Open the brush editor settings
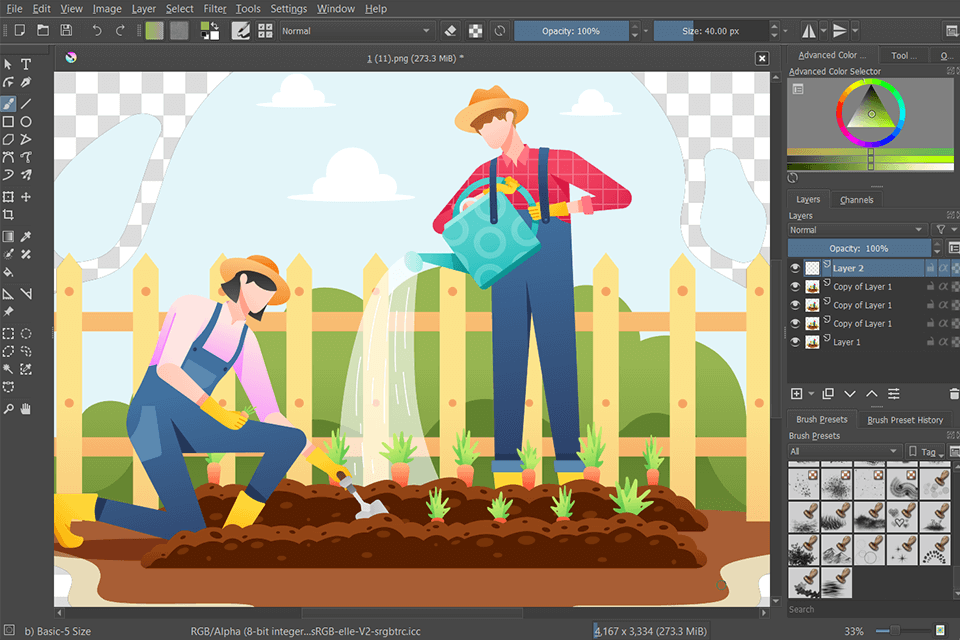 click(x=241, y=31)
